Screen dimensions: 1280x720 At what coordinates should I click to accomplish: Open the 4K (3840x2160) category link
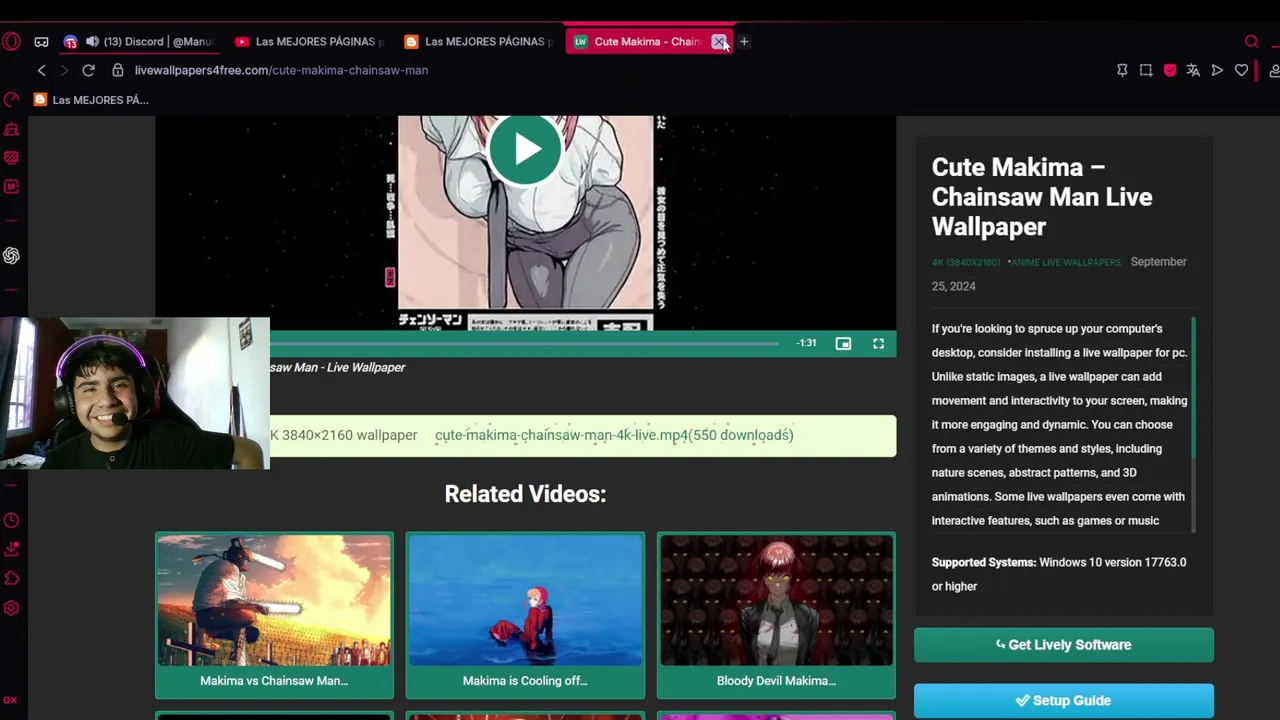966,262
